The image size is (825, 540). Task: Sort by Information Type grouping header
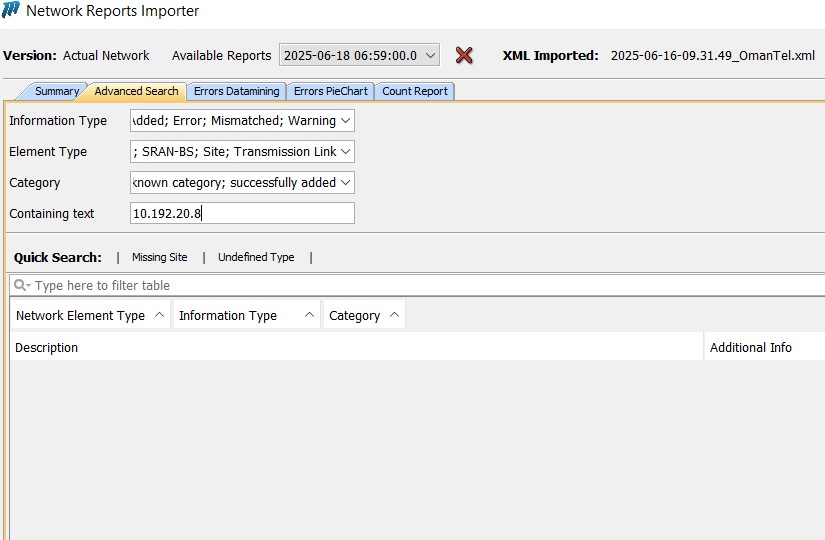(x=246, y=315)
